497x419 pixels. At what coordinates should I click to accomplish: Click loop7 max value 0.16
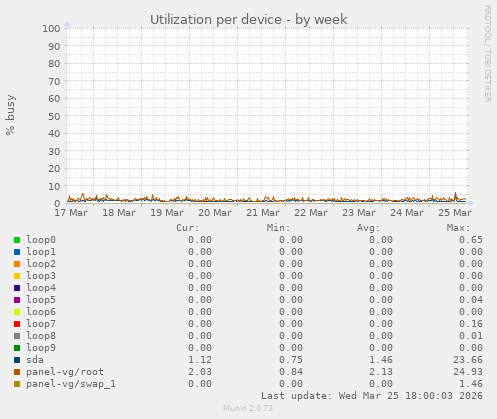pyautogui.click(x=471, y=324)
